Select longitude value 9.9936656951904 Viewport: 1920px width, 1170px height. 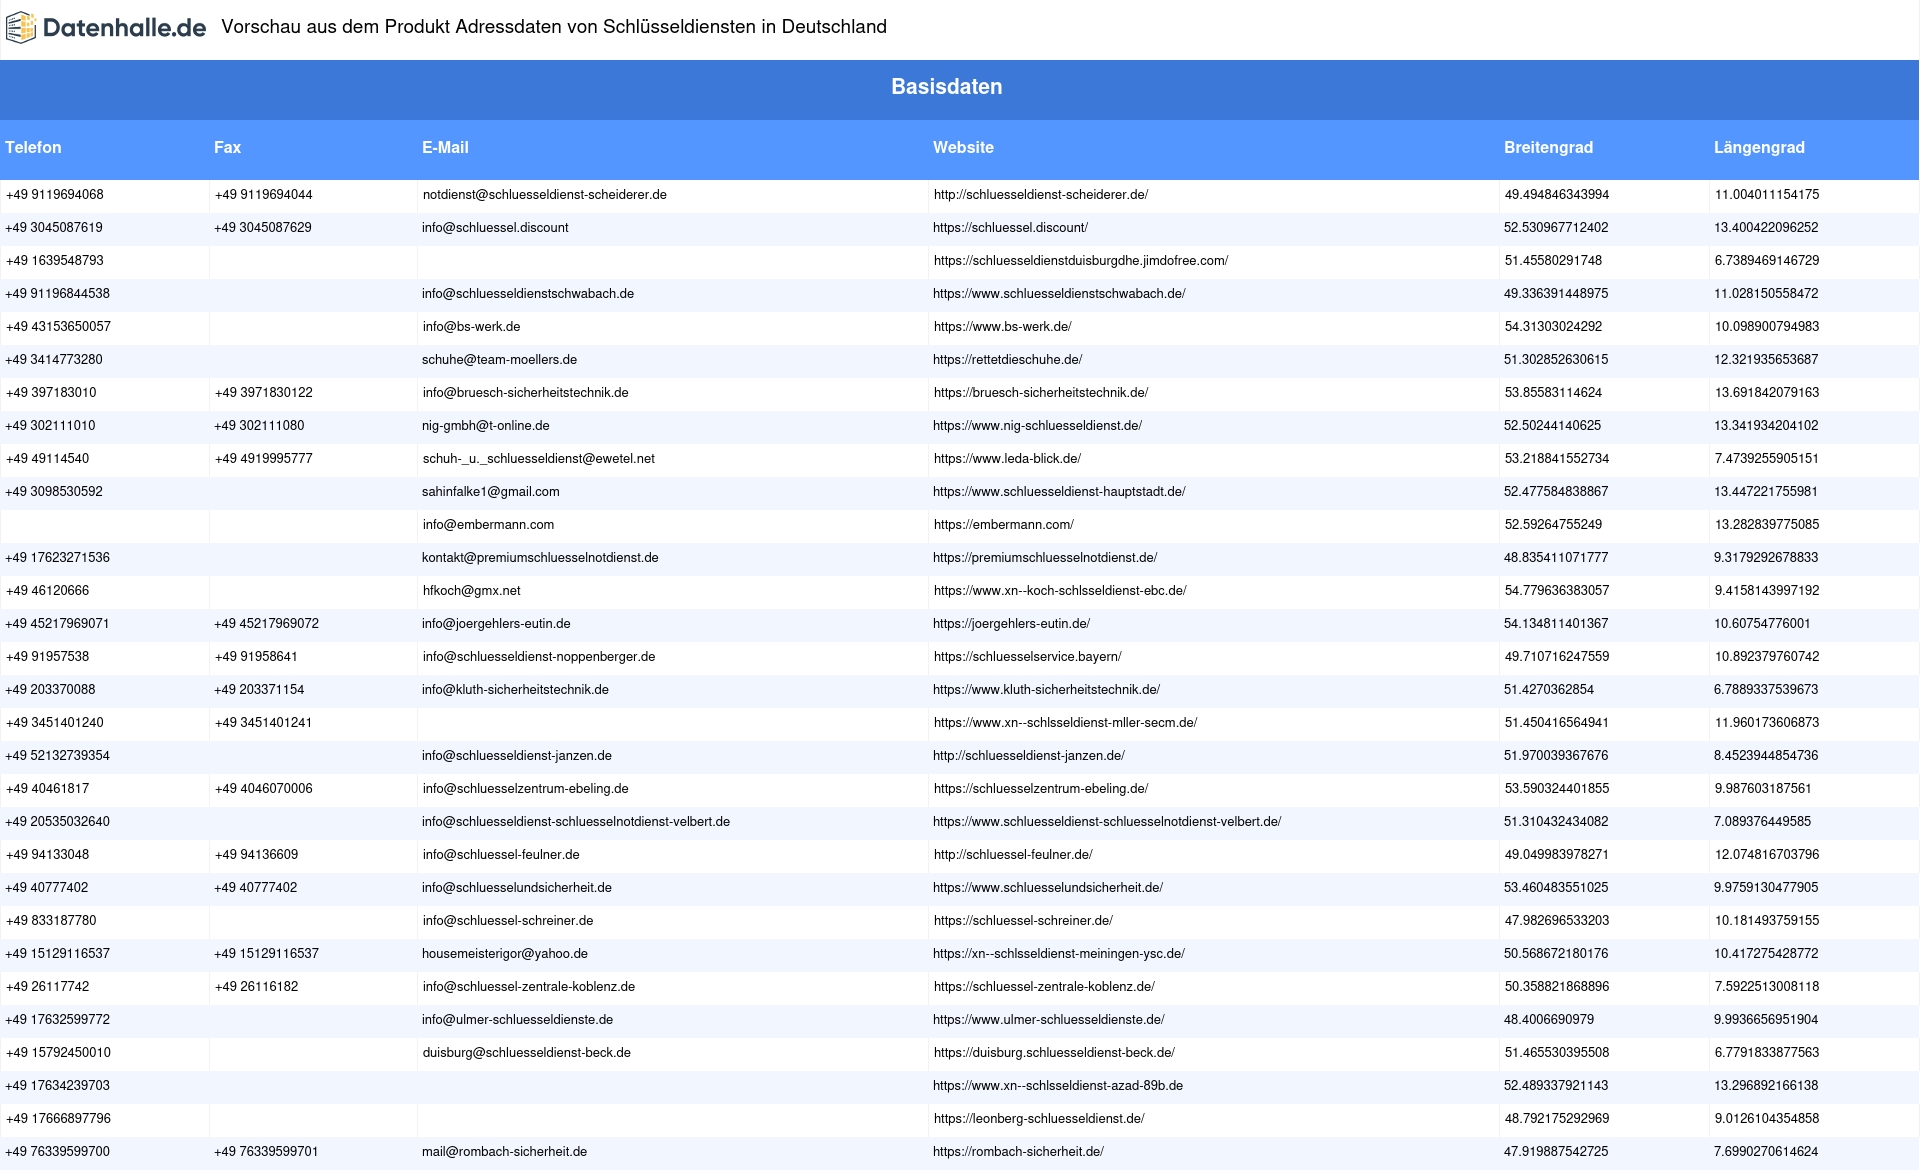[1766, 1020]
